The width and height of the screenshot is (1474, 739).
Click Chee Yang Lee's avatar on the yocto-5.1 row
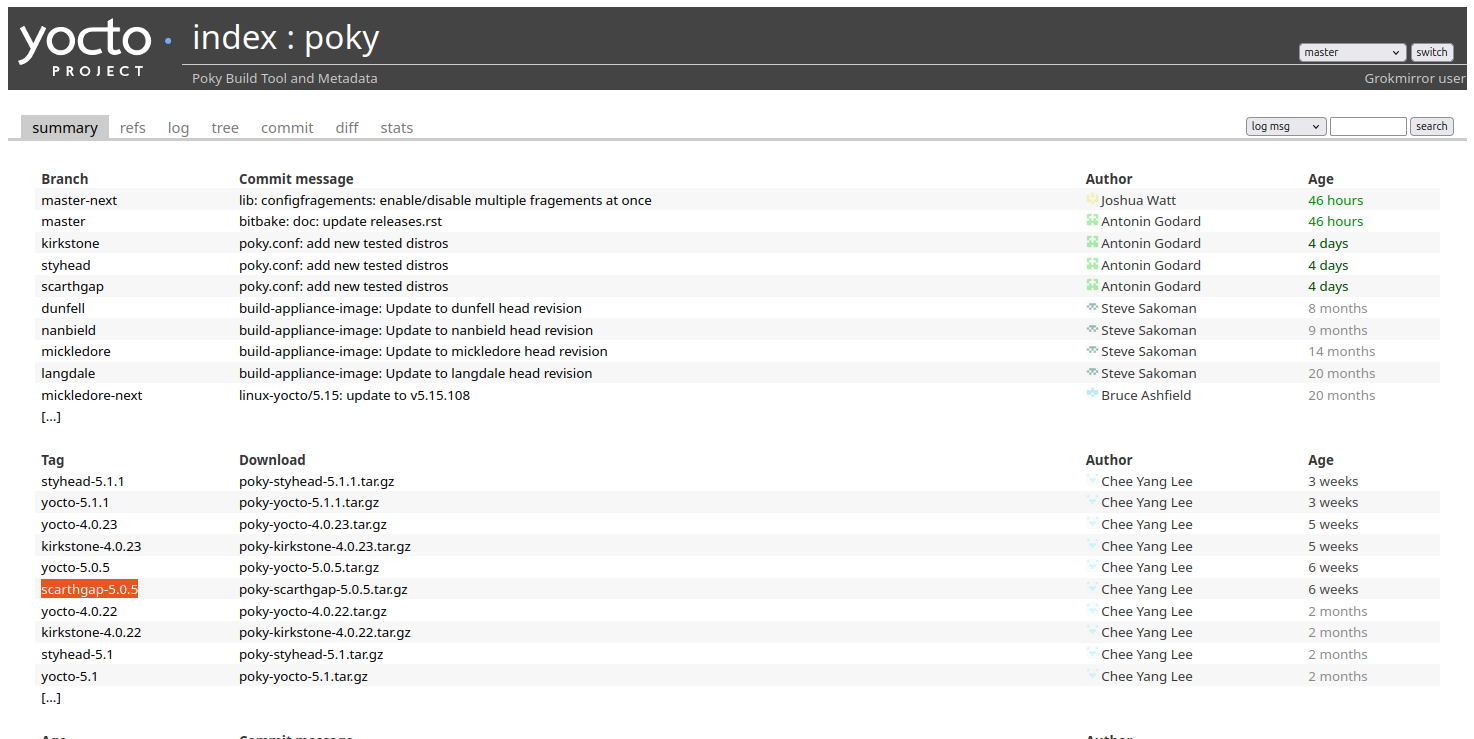(x=1090, y=676)
